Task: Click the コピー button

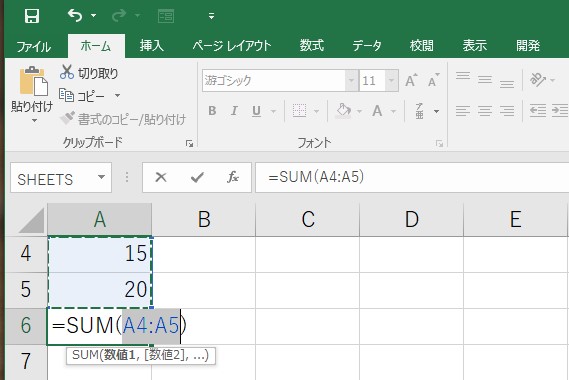Action: pos(82,96)
